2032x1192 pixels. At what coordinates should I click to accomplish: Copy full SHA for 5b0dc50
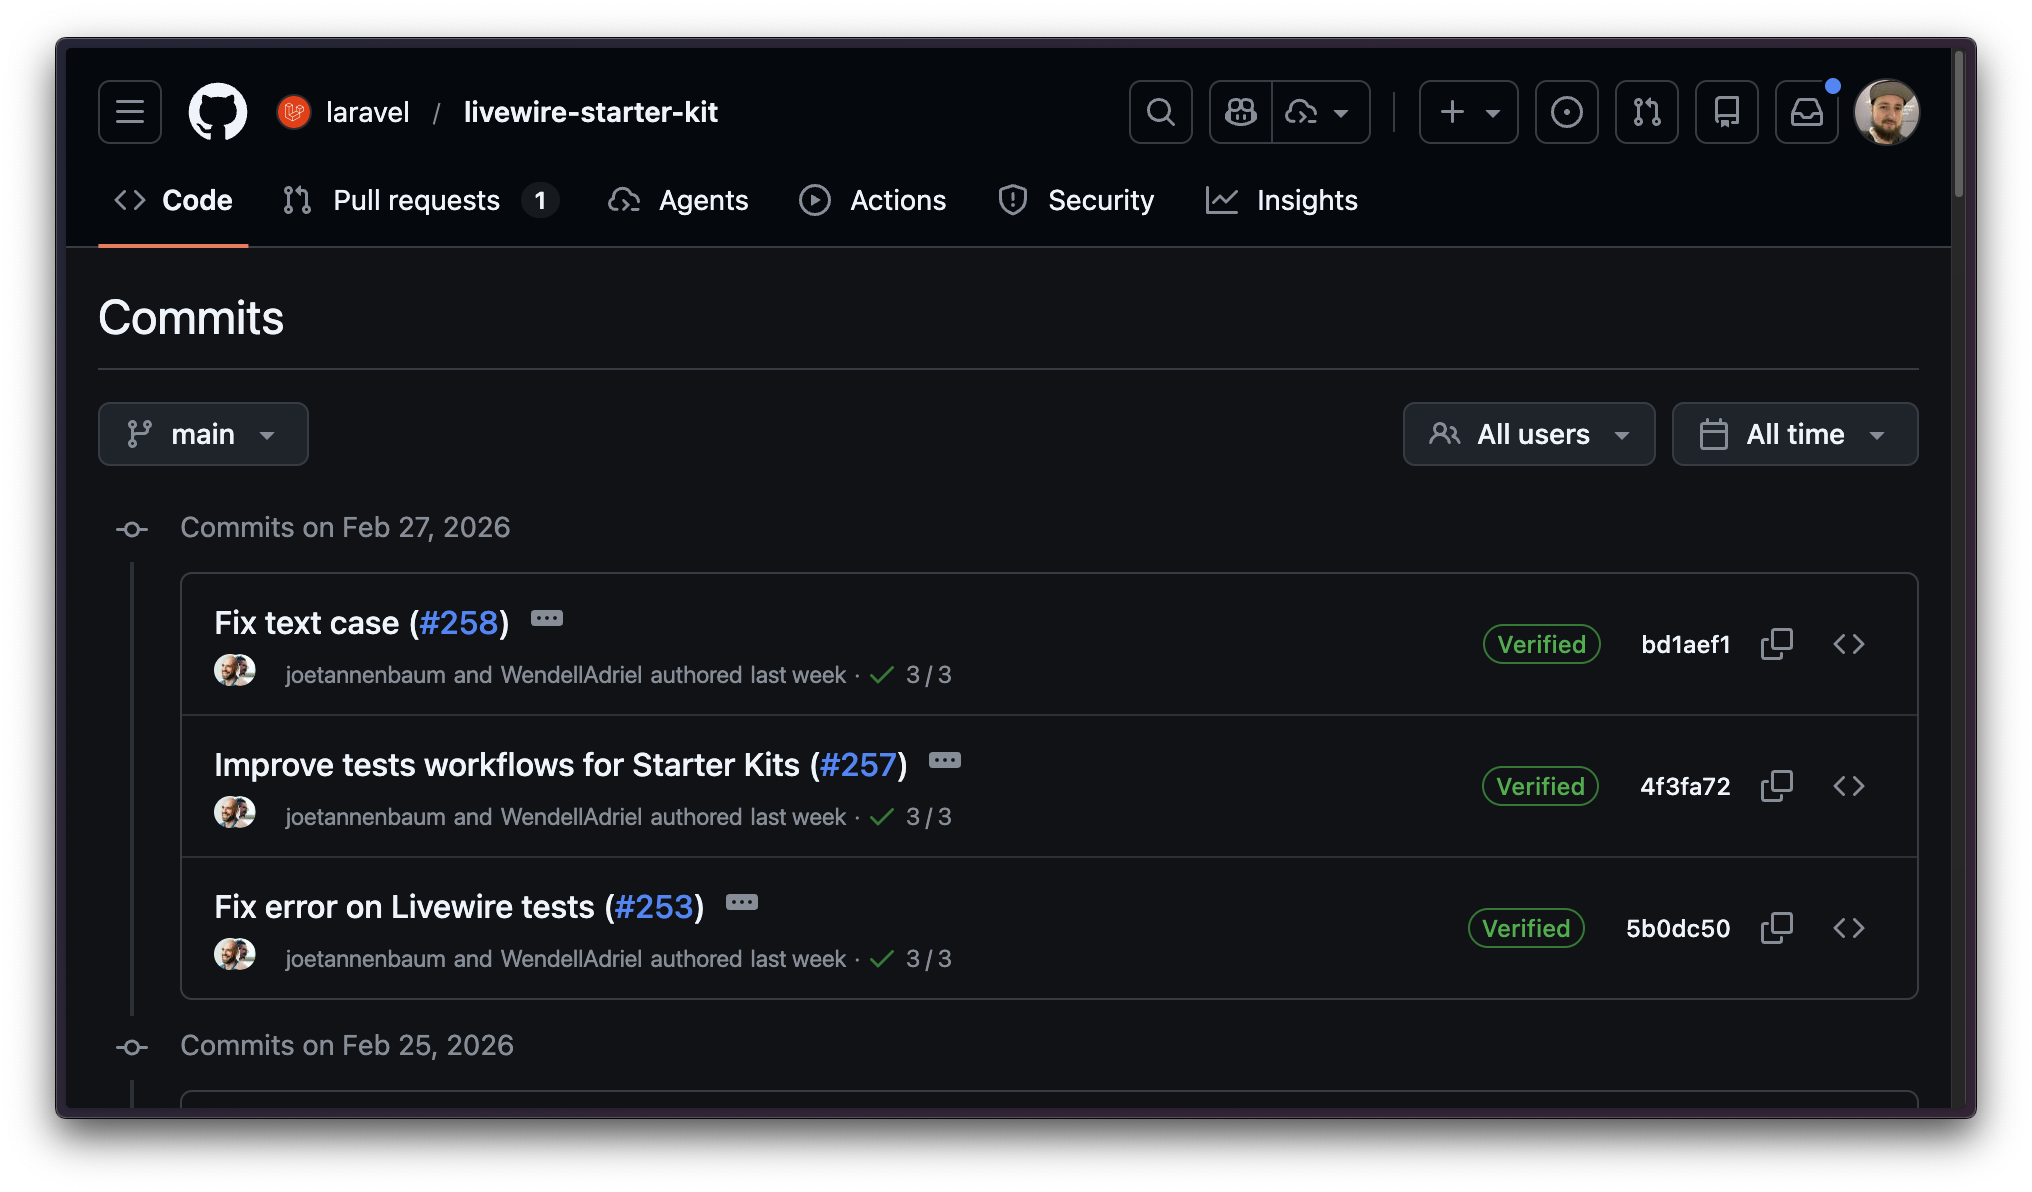[1777, 928]
